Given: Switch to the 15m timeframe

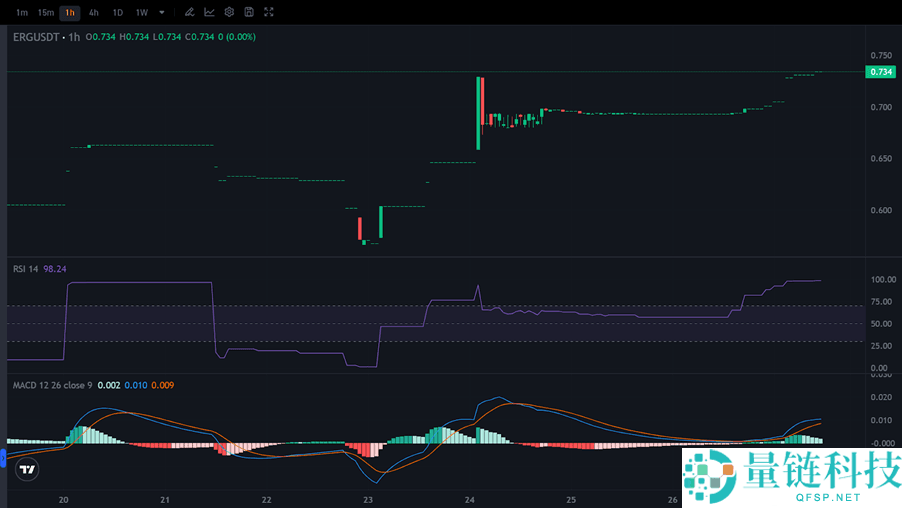Looking at the screenshot, I should click(45, 12).
